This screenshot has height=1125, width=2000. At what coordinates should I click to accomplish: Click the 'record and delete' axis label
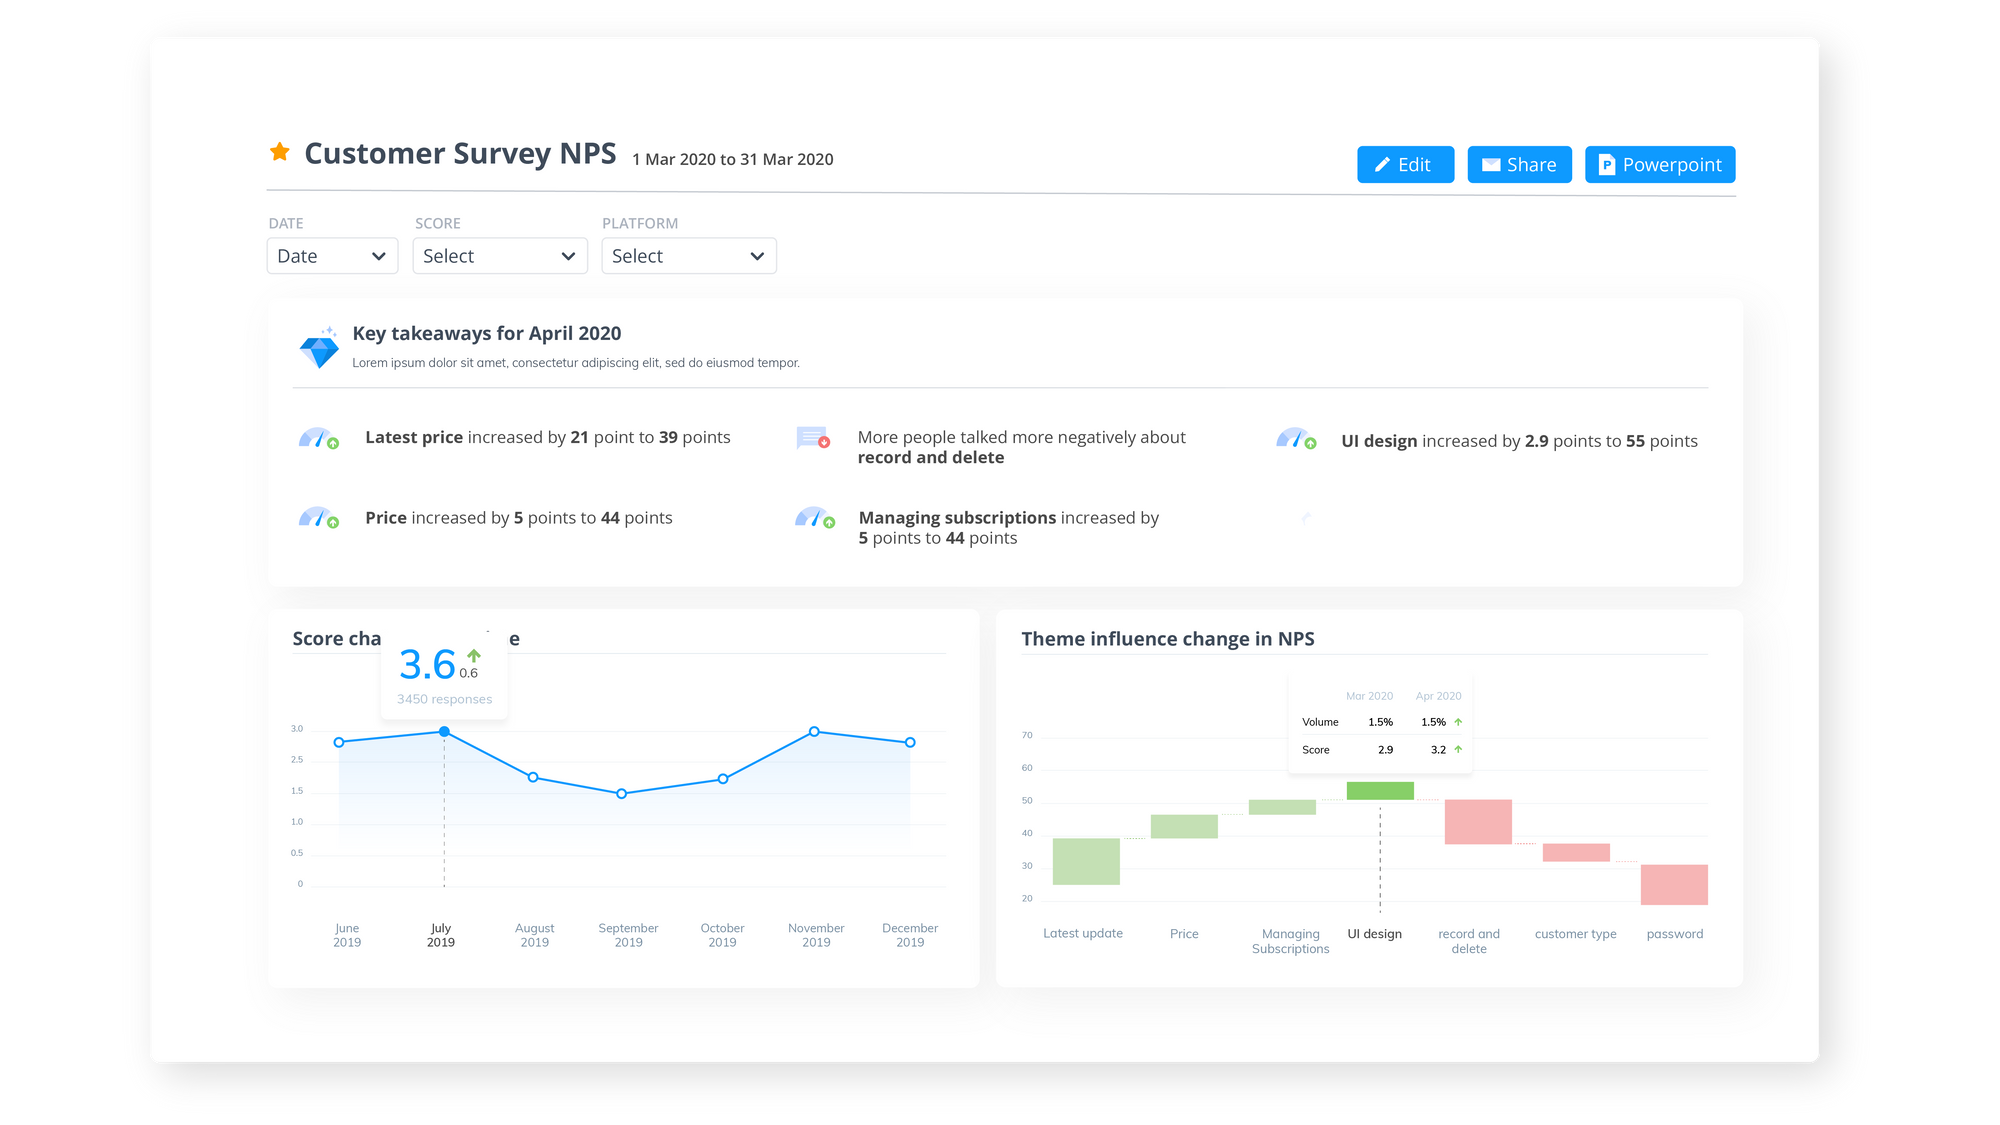pyautogui.click(x=1469, y=941)
